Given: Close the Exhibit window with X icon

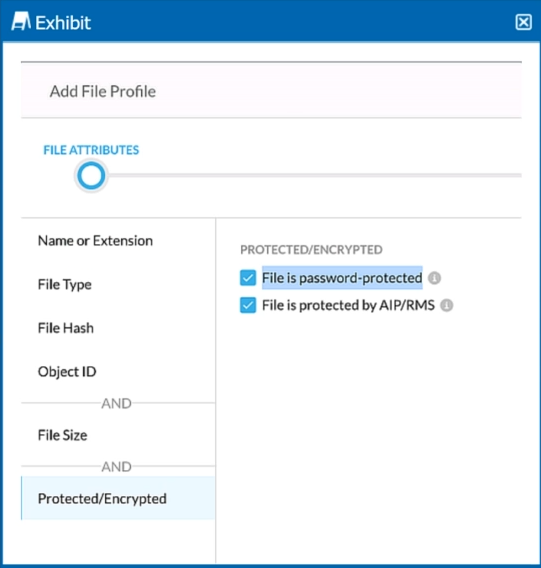Looking at the screenshot, I should [x=523, y=22].
